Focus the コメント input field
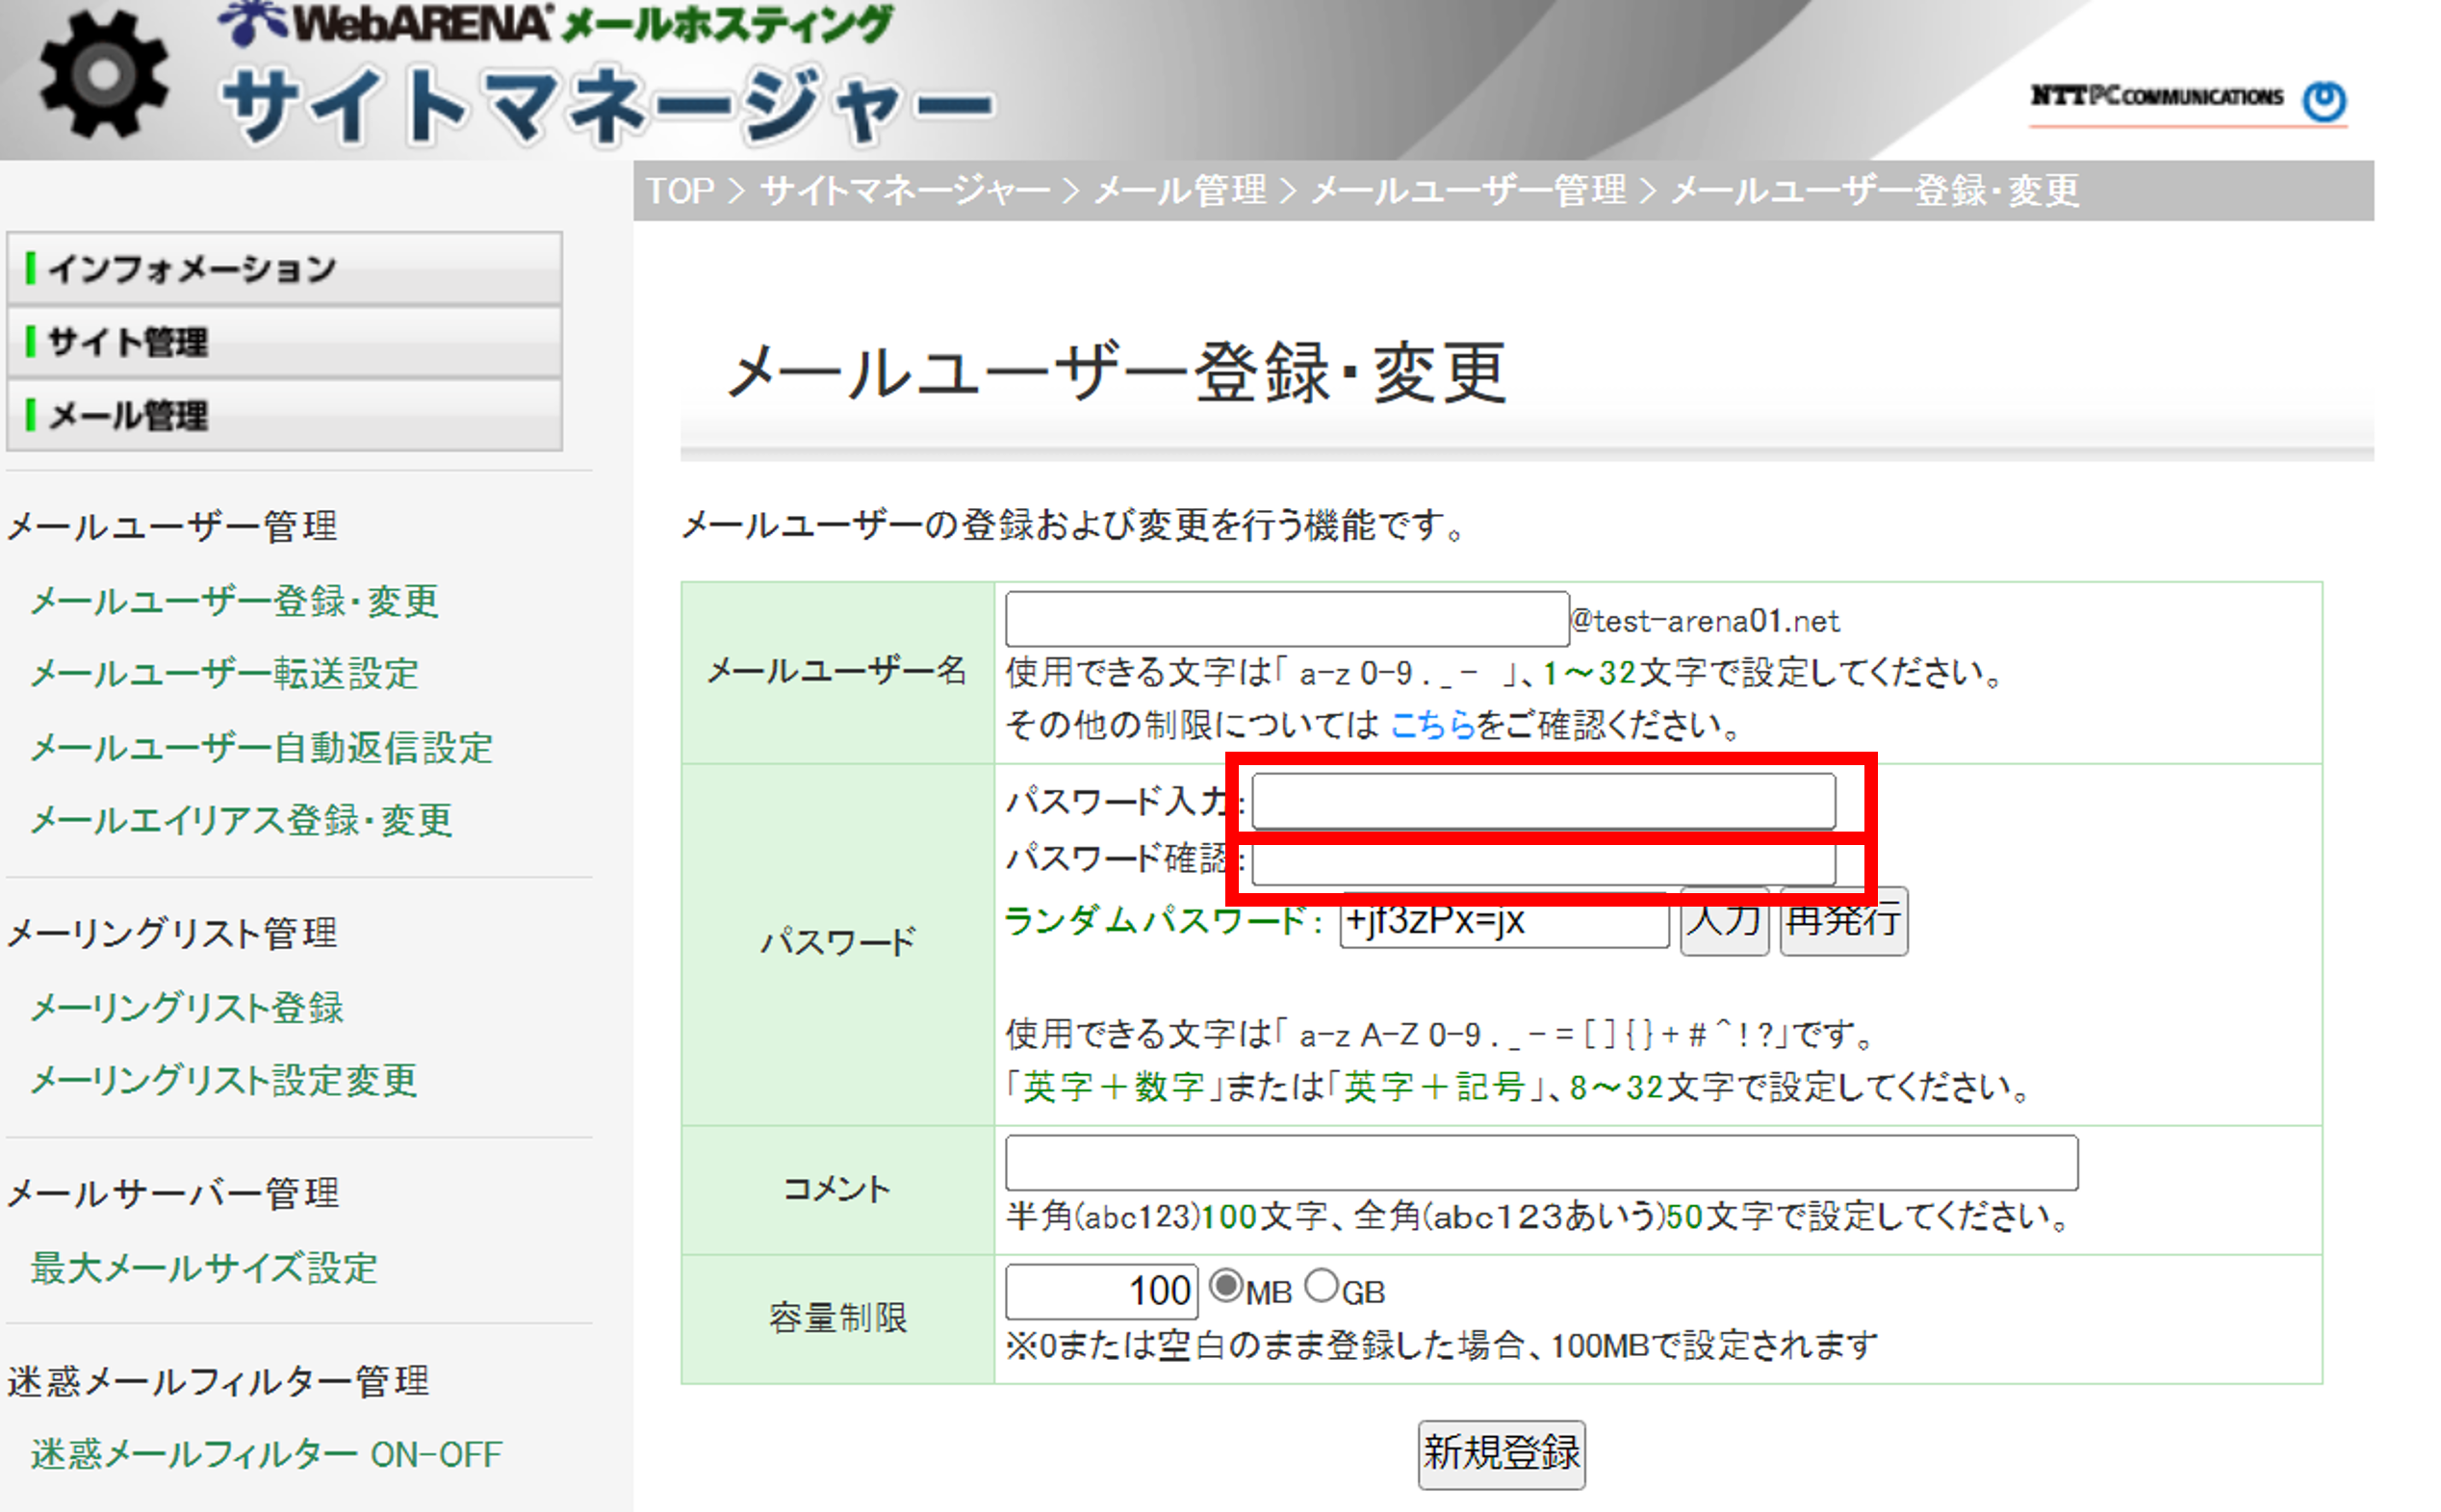The height and width of the screenshot is (1512, 2441). pyautogui.click(x=1541, y=1163)
